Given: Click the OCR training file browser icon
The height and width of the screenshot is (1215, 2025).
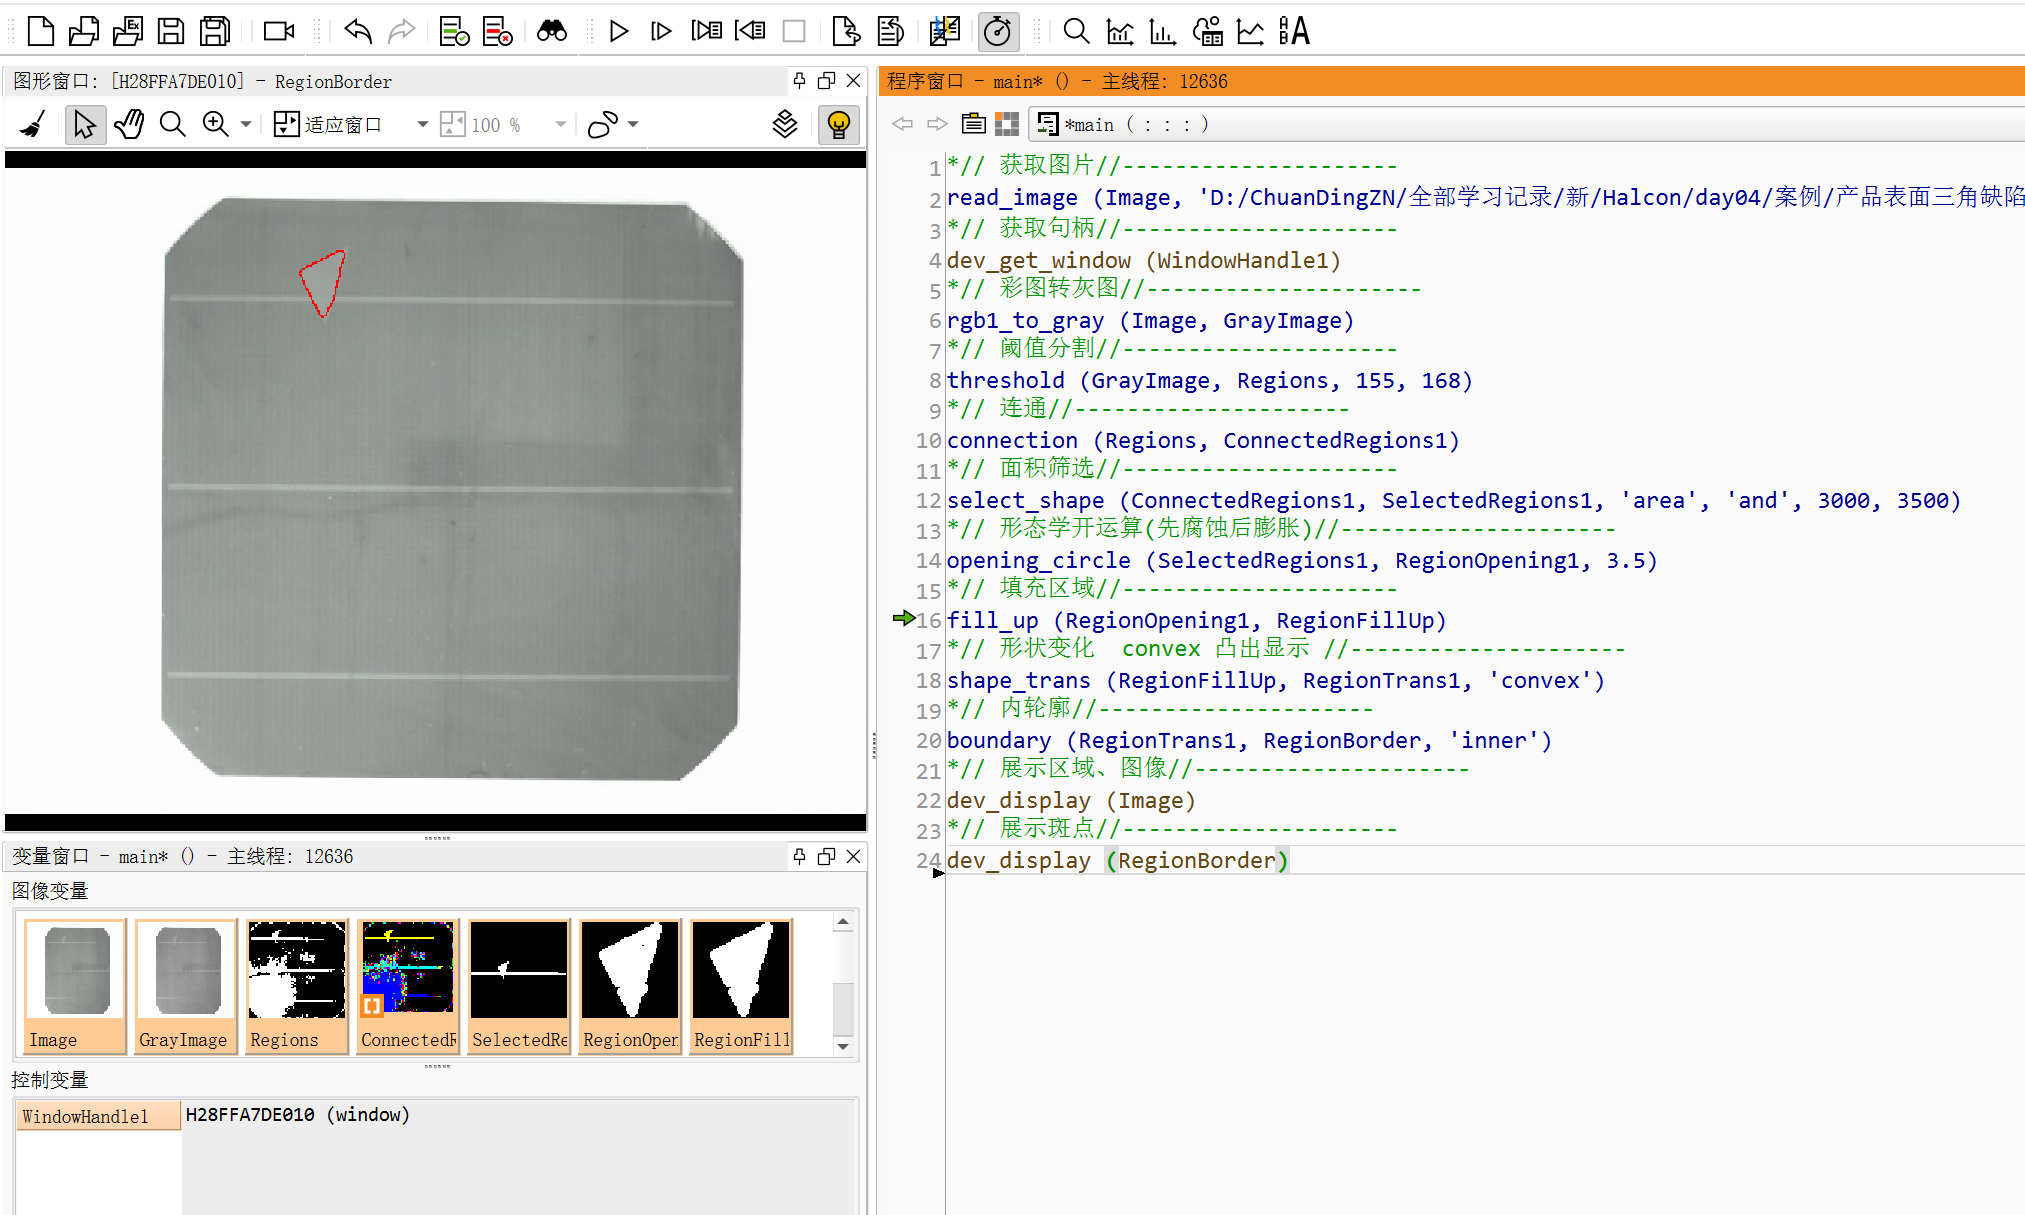Looking at the screenshot, I should pos(1293,31).
